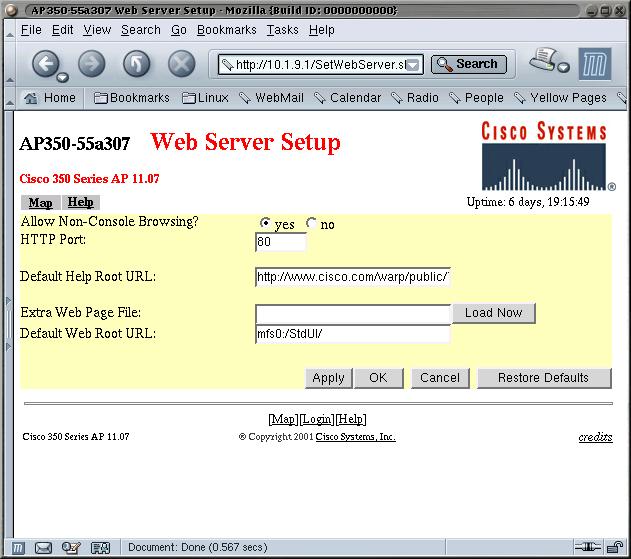
Task: Click the OK button
Action: tap(378, 378)
